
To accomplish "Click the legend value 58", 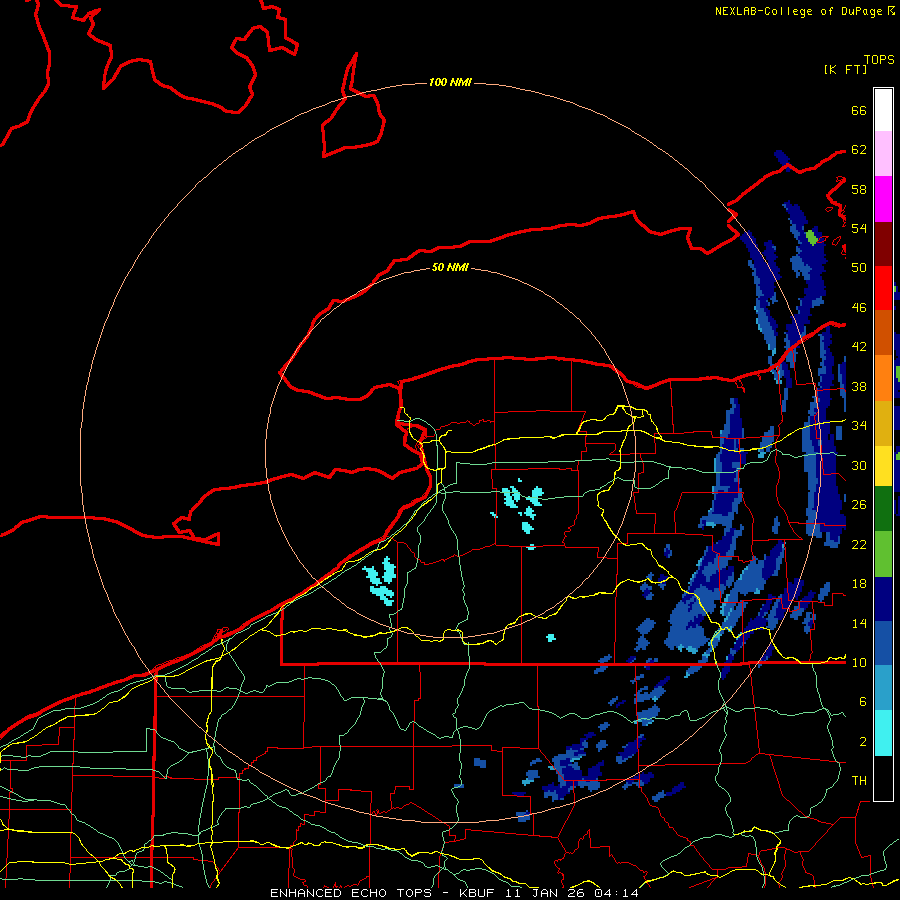I will [x=859, y=189].
